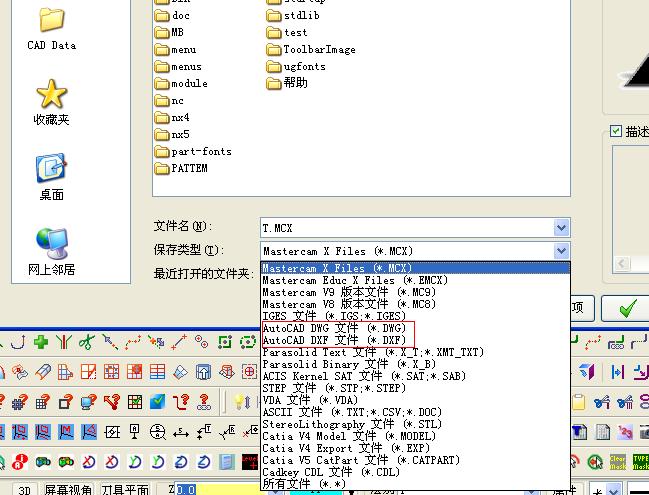Click the first blue Z rotation icon
The image size is (649, 495).
181,461
